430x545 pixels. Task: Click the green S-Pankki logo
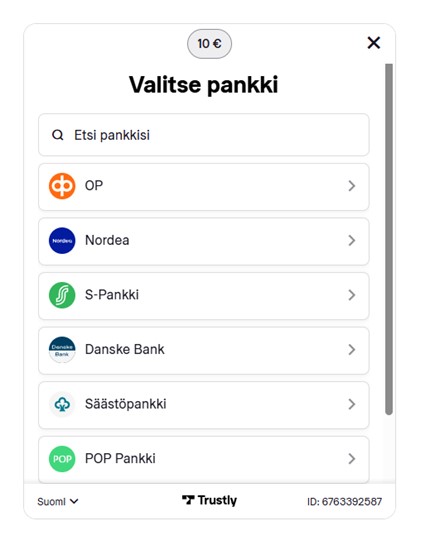click(x=62, y=295)
